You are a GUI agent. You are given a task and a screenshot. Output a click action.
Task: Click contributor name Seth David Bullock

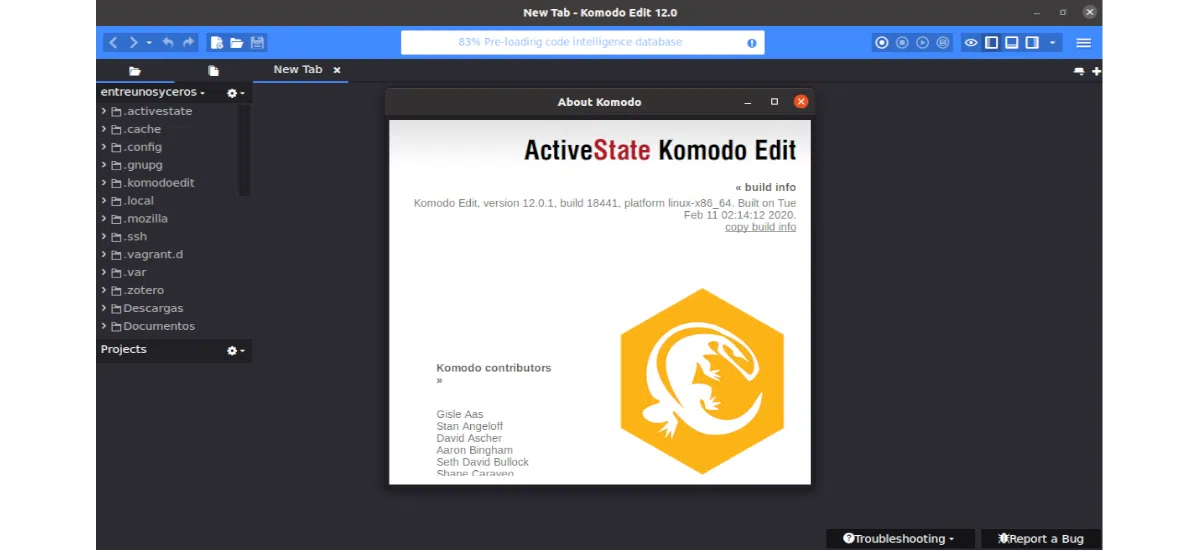coord(482,462)
